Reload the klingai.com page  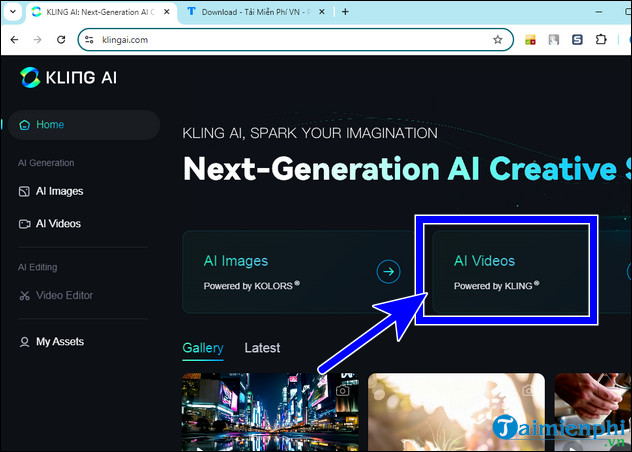pyautogui.click(x=61, y=40)
